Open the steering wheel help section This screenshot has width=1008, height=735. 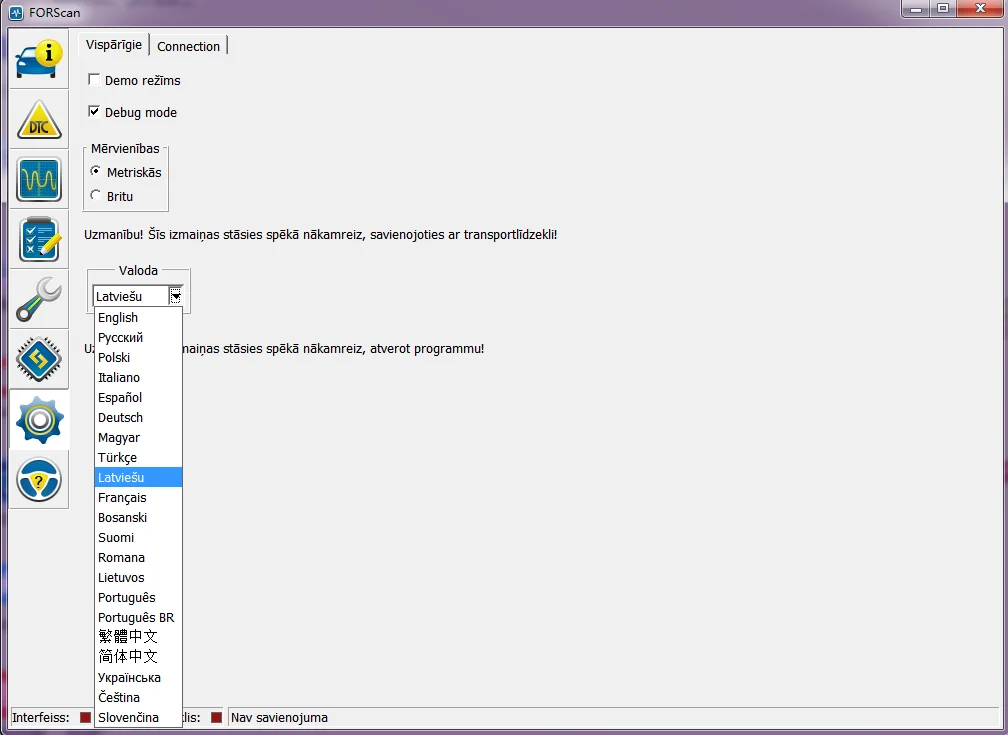click(39, 480)
